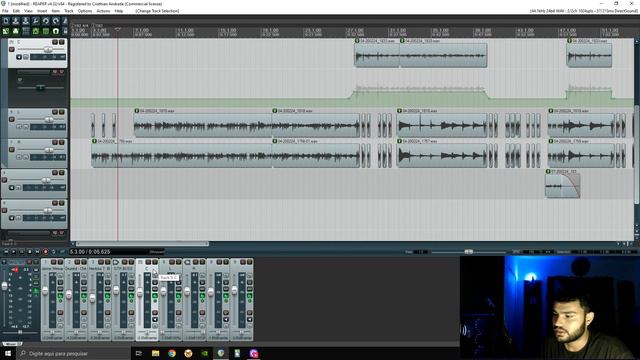Open the Actions menu
Screen dimensions: 640x360
[x=103, y=11]
